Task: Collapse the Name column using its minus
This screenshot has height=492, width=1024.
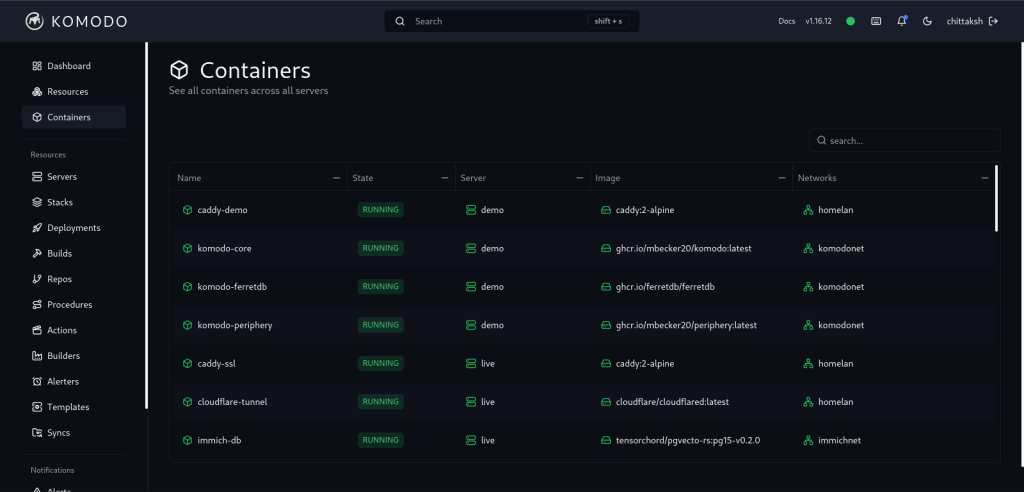Action: tap(336, 178)
